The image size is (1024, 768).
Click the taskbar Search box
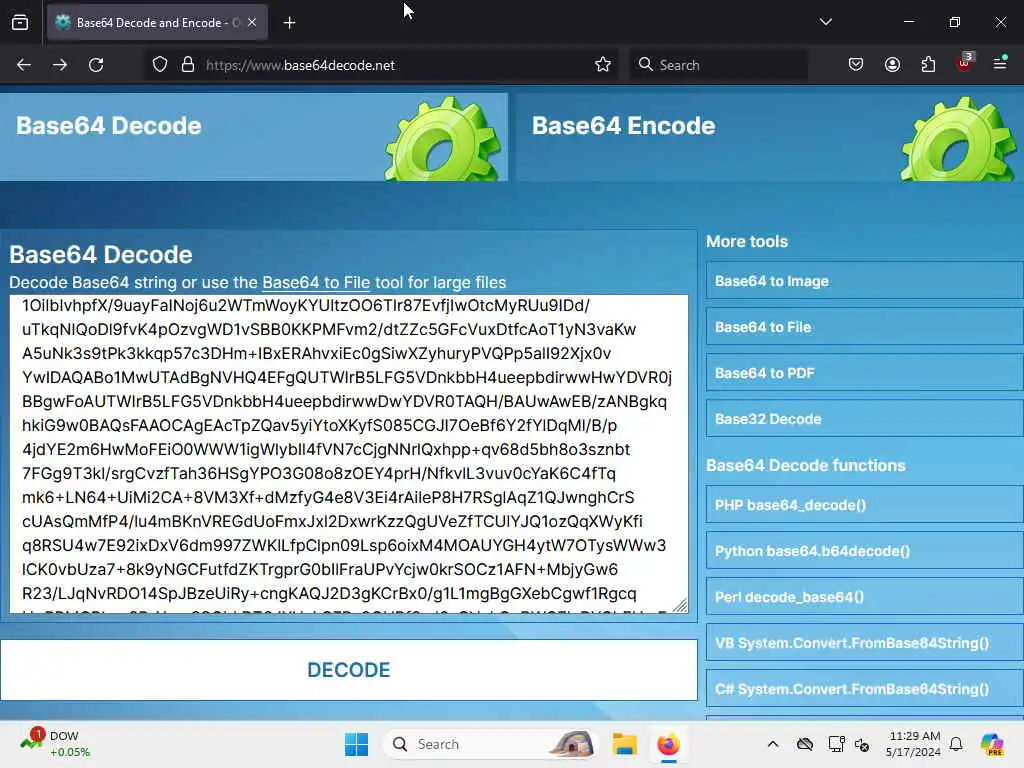(491, 744)
